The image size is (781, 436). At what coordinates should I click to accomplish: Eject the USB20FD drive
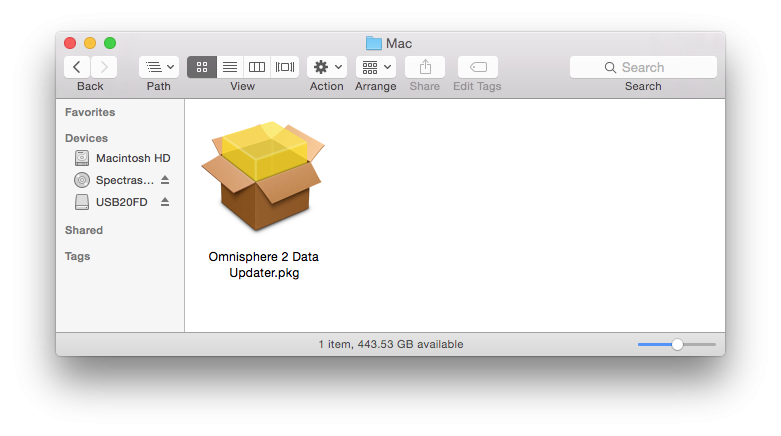click(165, 202)
